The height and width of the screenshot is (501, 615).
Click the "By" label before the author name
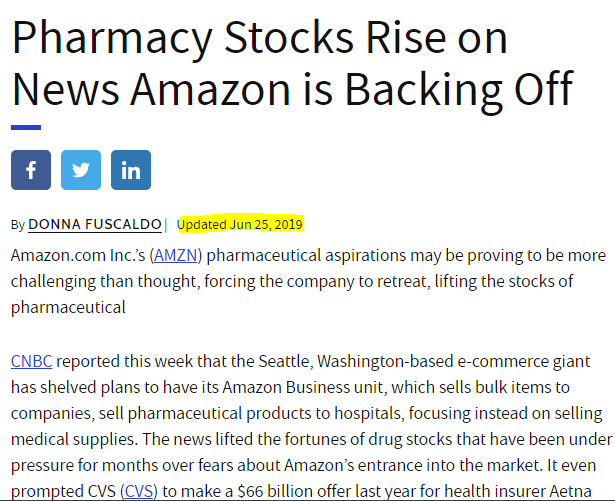point(18,225)
